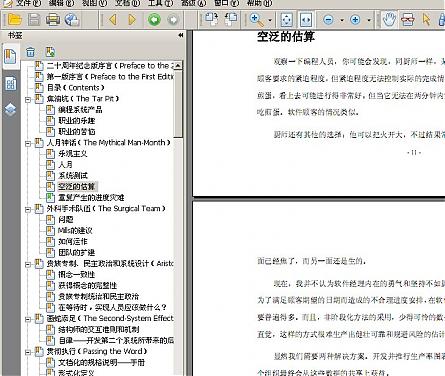This screenshot has width=445, height=376.
Task: Click the Print icon in toolbar
Action: 53,20
